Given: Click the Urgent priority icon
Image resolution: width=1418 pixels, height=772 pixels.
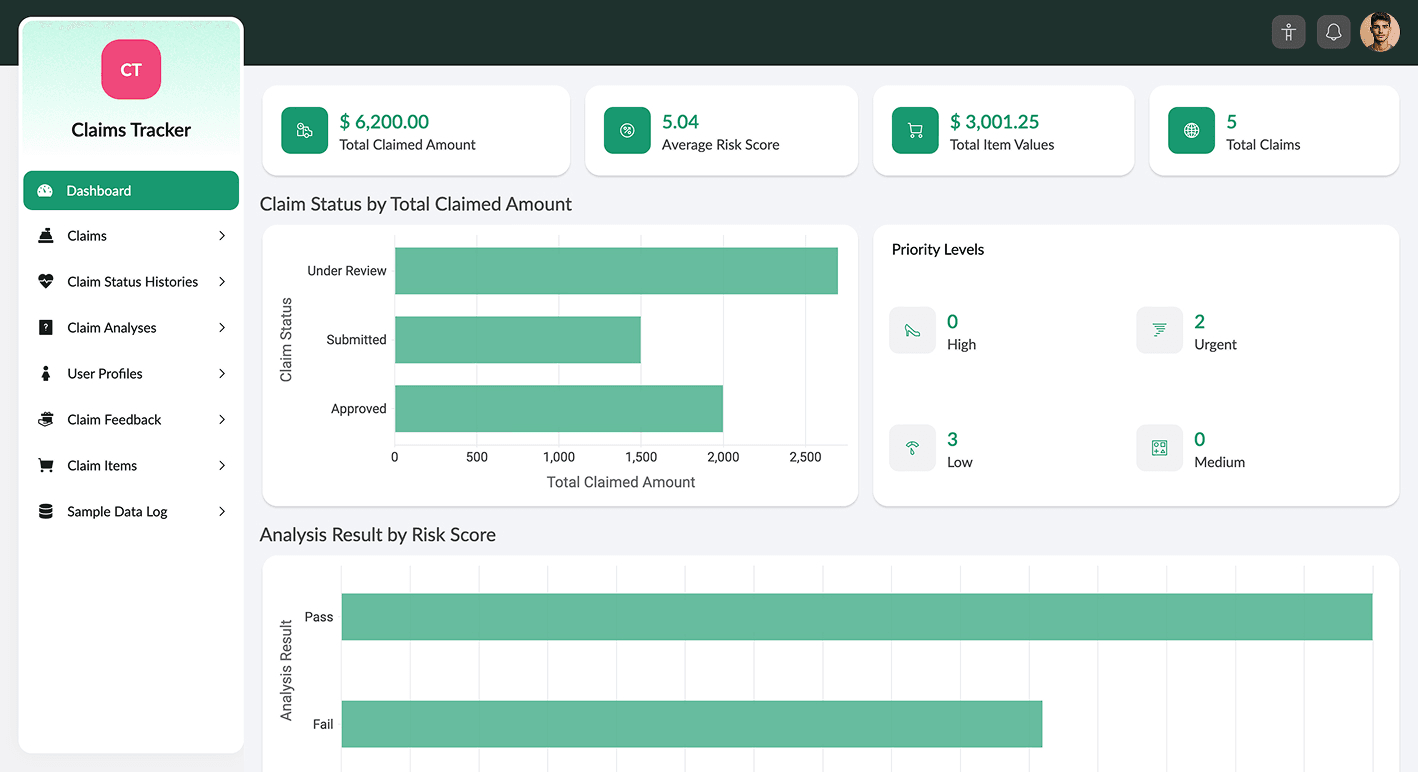Looking at the screenshot, I should (1159, 330).
